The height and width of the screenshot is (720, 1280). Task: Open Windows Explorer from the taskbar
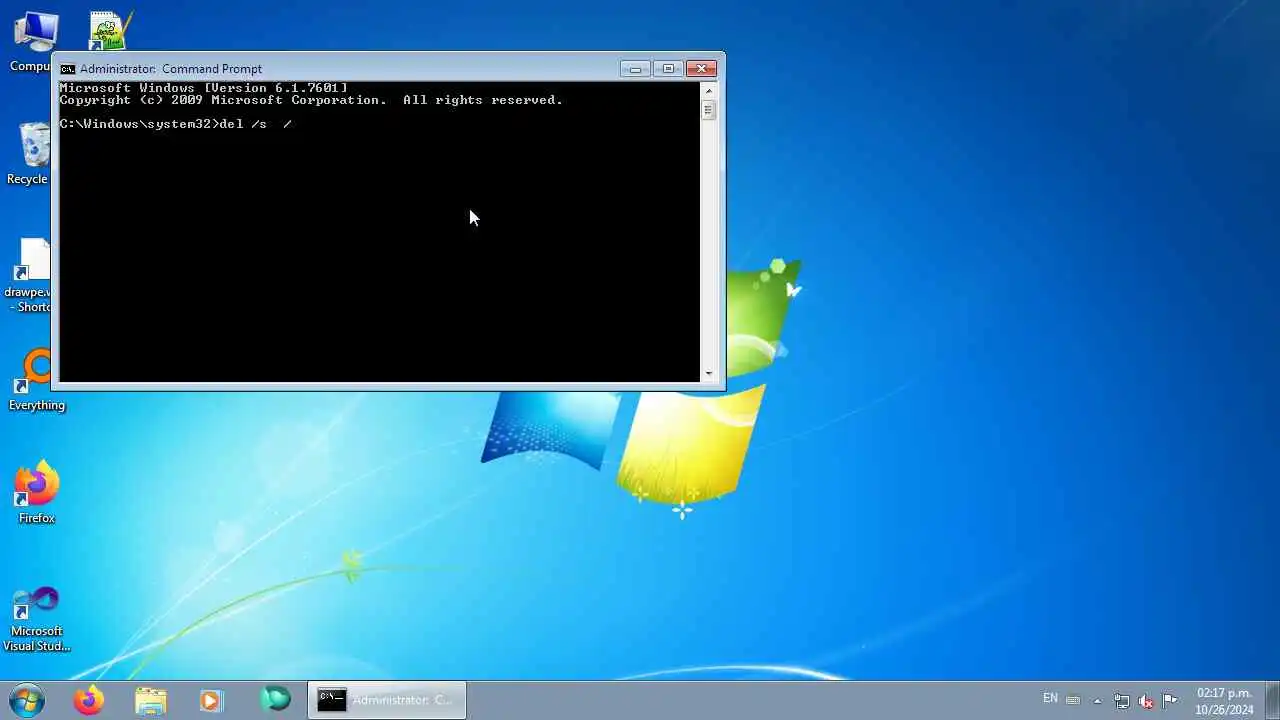click(150, 700)
